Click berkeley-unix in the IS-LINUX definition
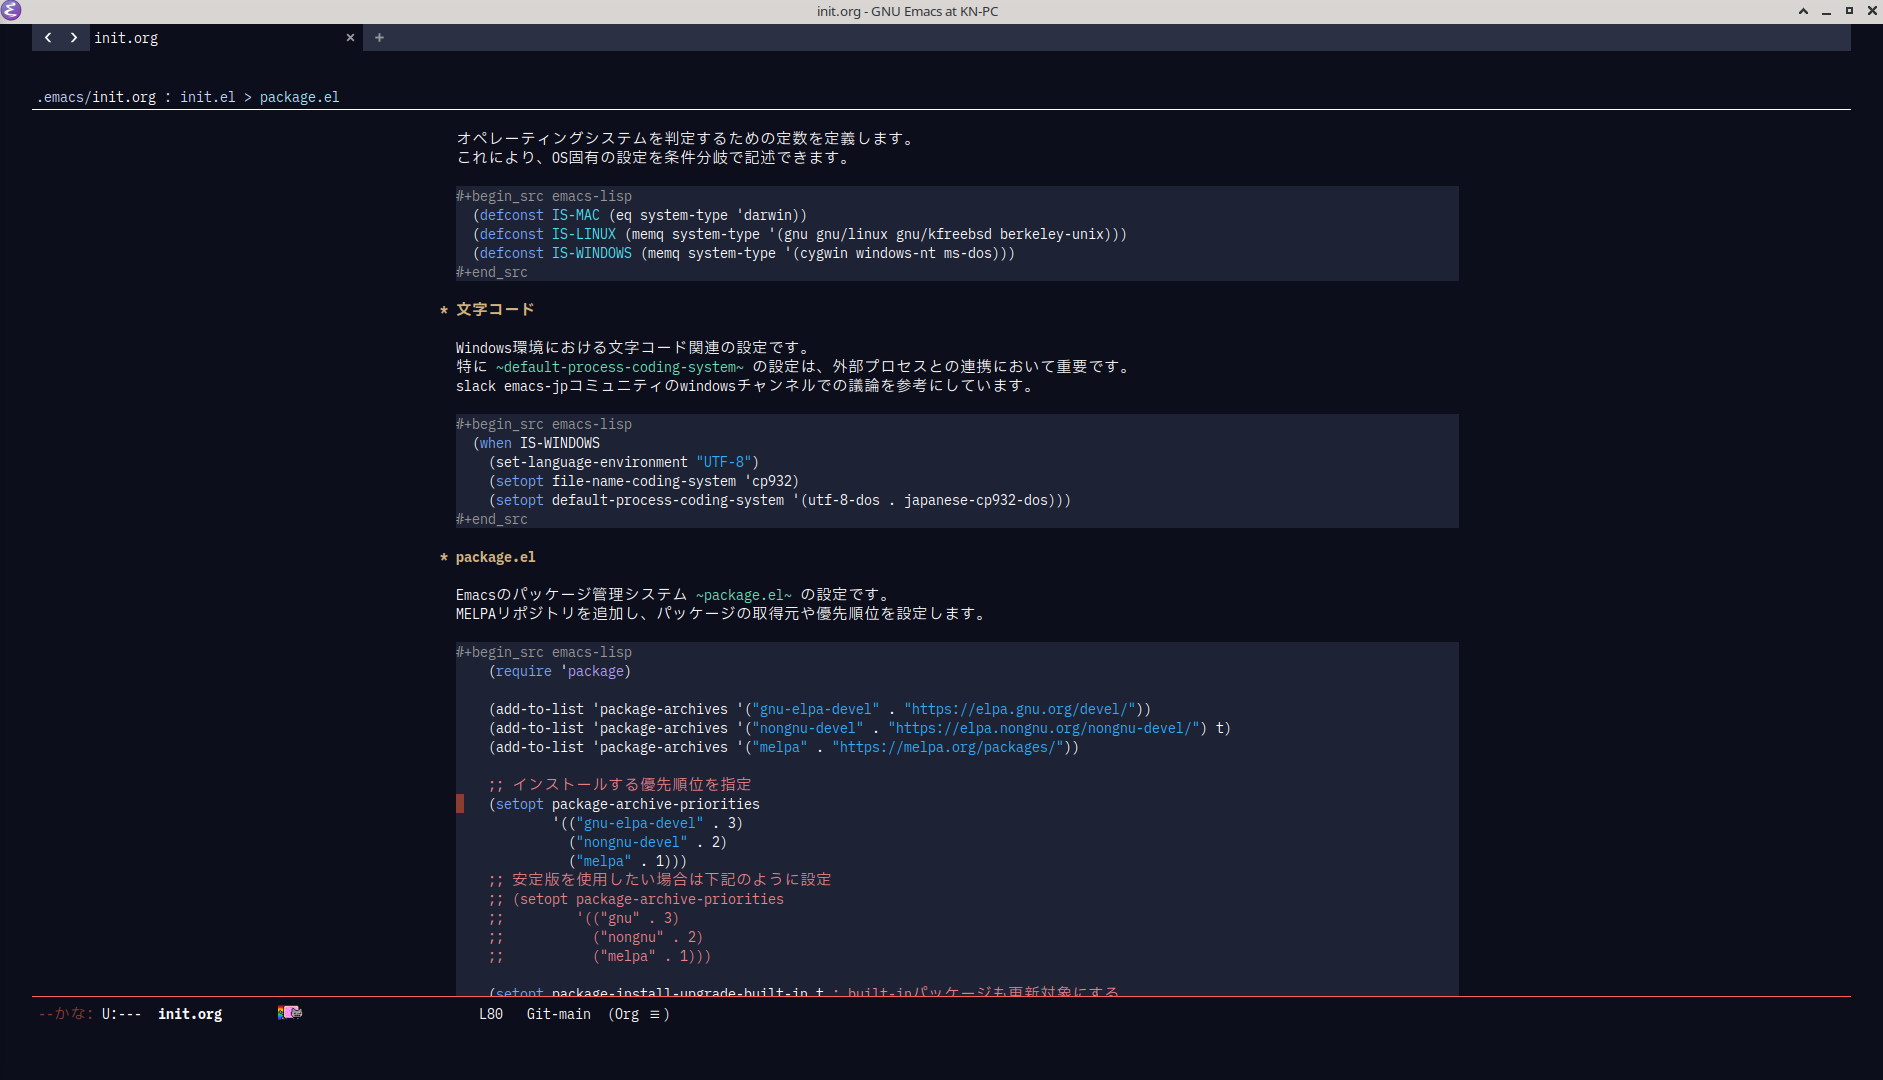 tap(1052, 235)
